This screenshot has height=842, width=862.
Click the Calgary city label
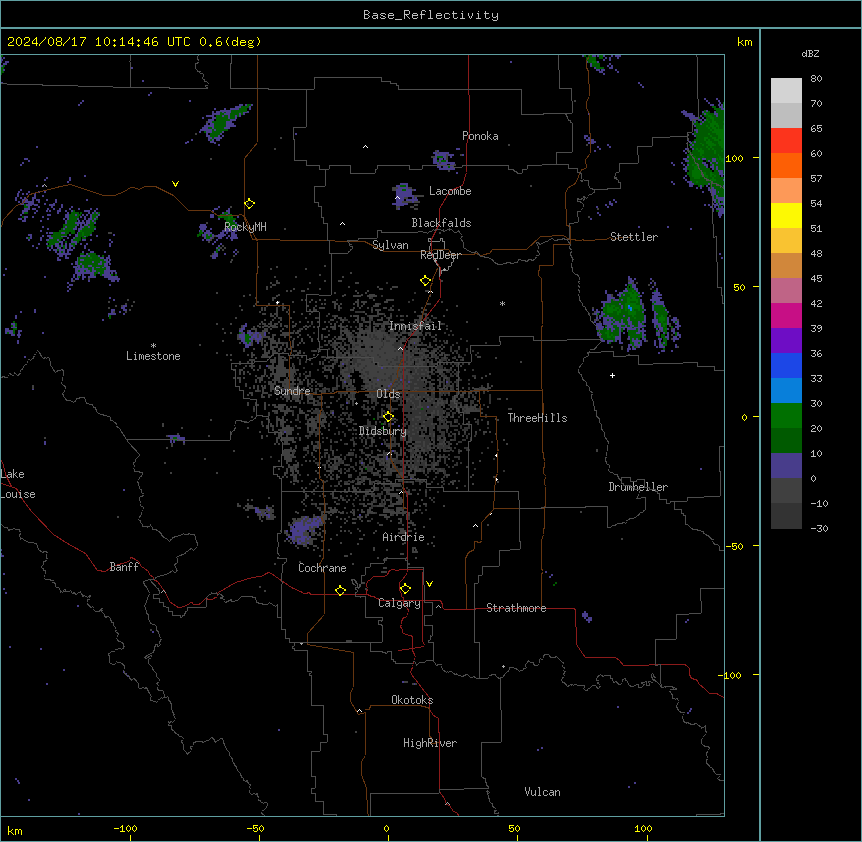click(x=399, y=603)
